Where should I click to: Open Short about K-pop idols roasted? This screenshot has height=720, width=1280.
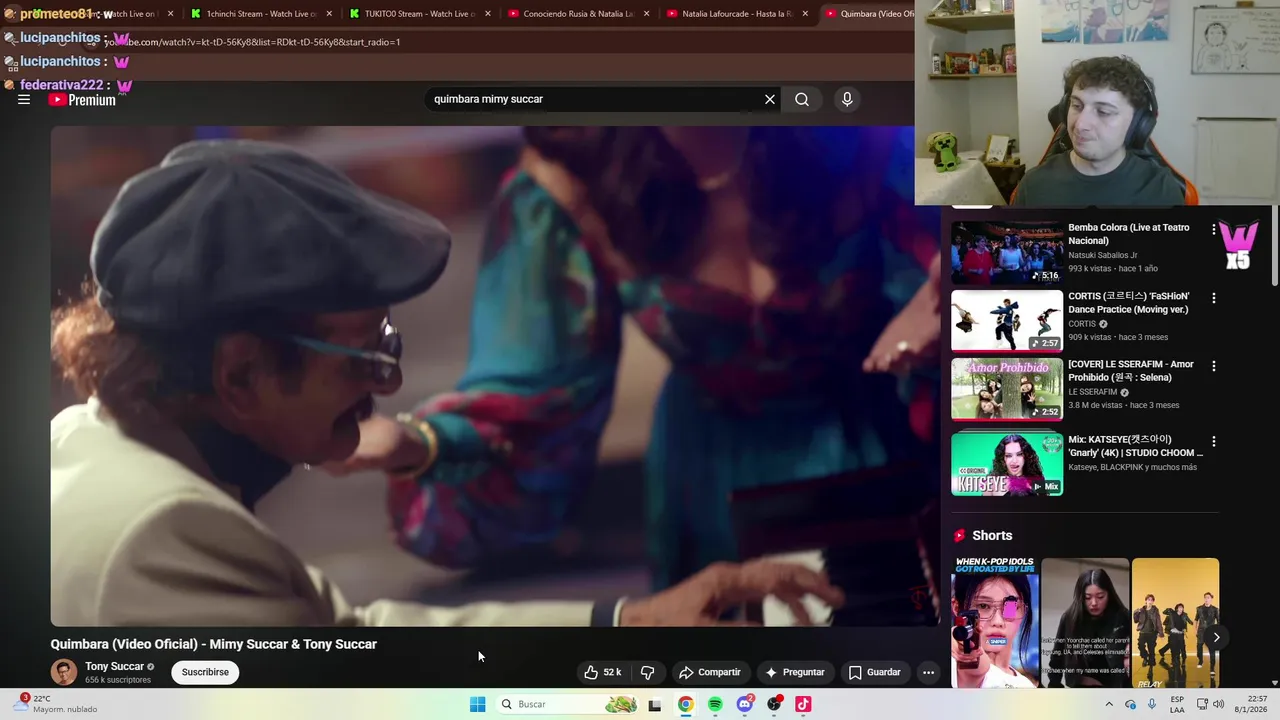pos(995,623)
